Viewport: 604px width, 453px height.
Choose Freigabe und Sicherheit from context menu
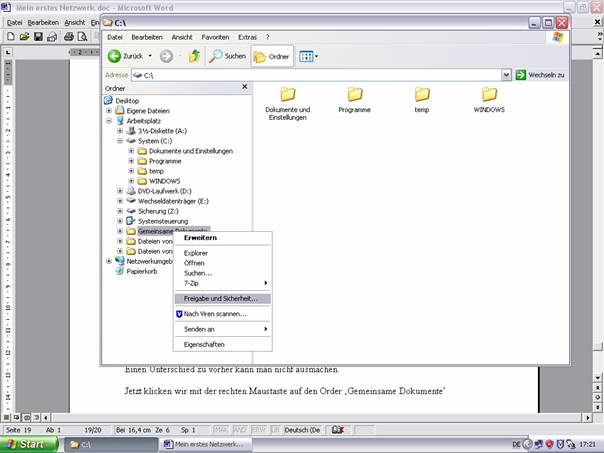[x=220, y=298]
